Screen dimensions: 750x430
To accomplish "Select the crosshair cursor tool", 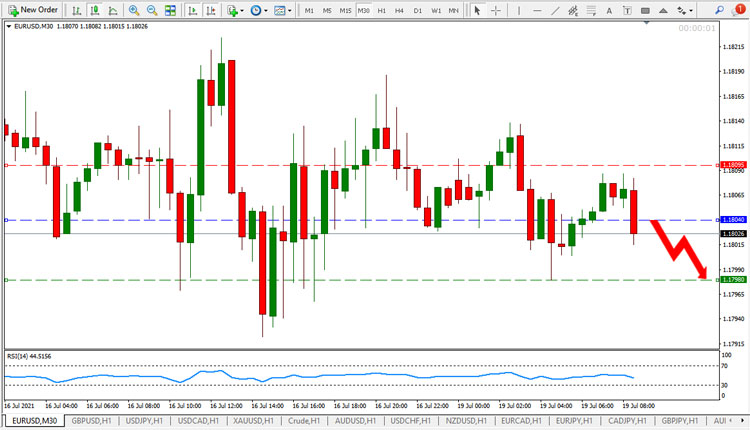I will 496,10.
